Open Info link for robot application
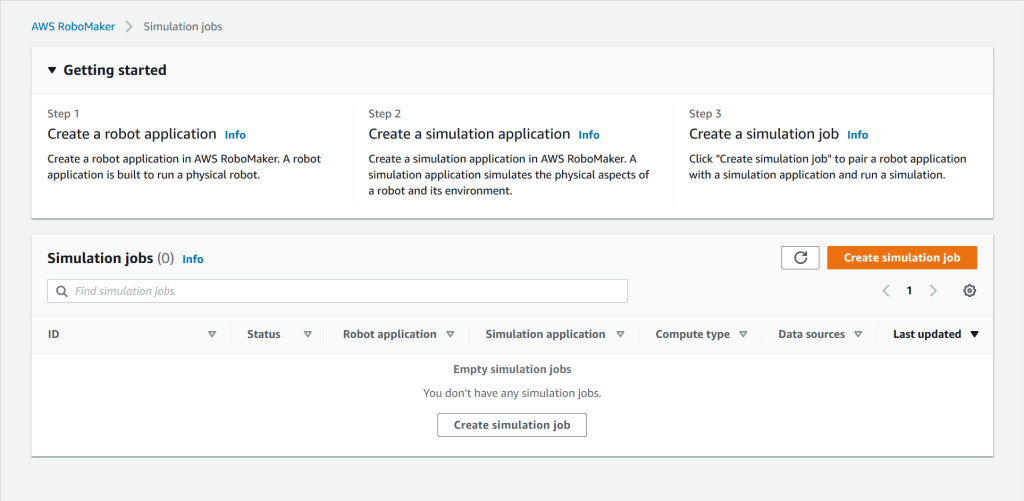The image size is (1024, 501). point(235,135)
